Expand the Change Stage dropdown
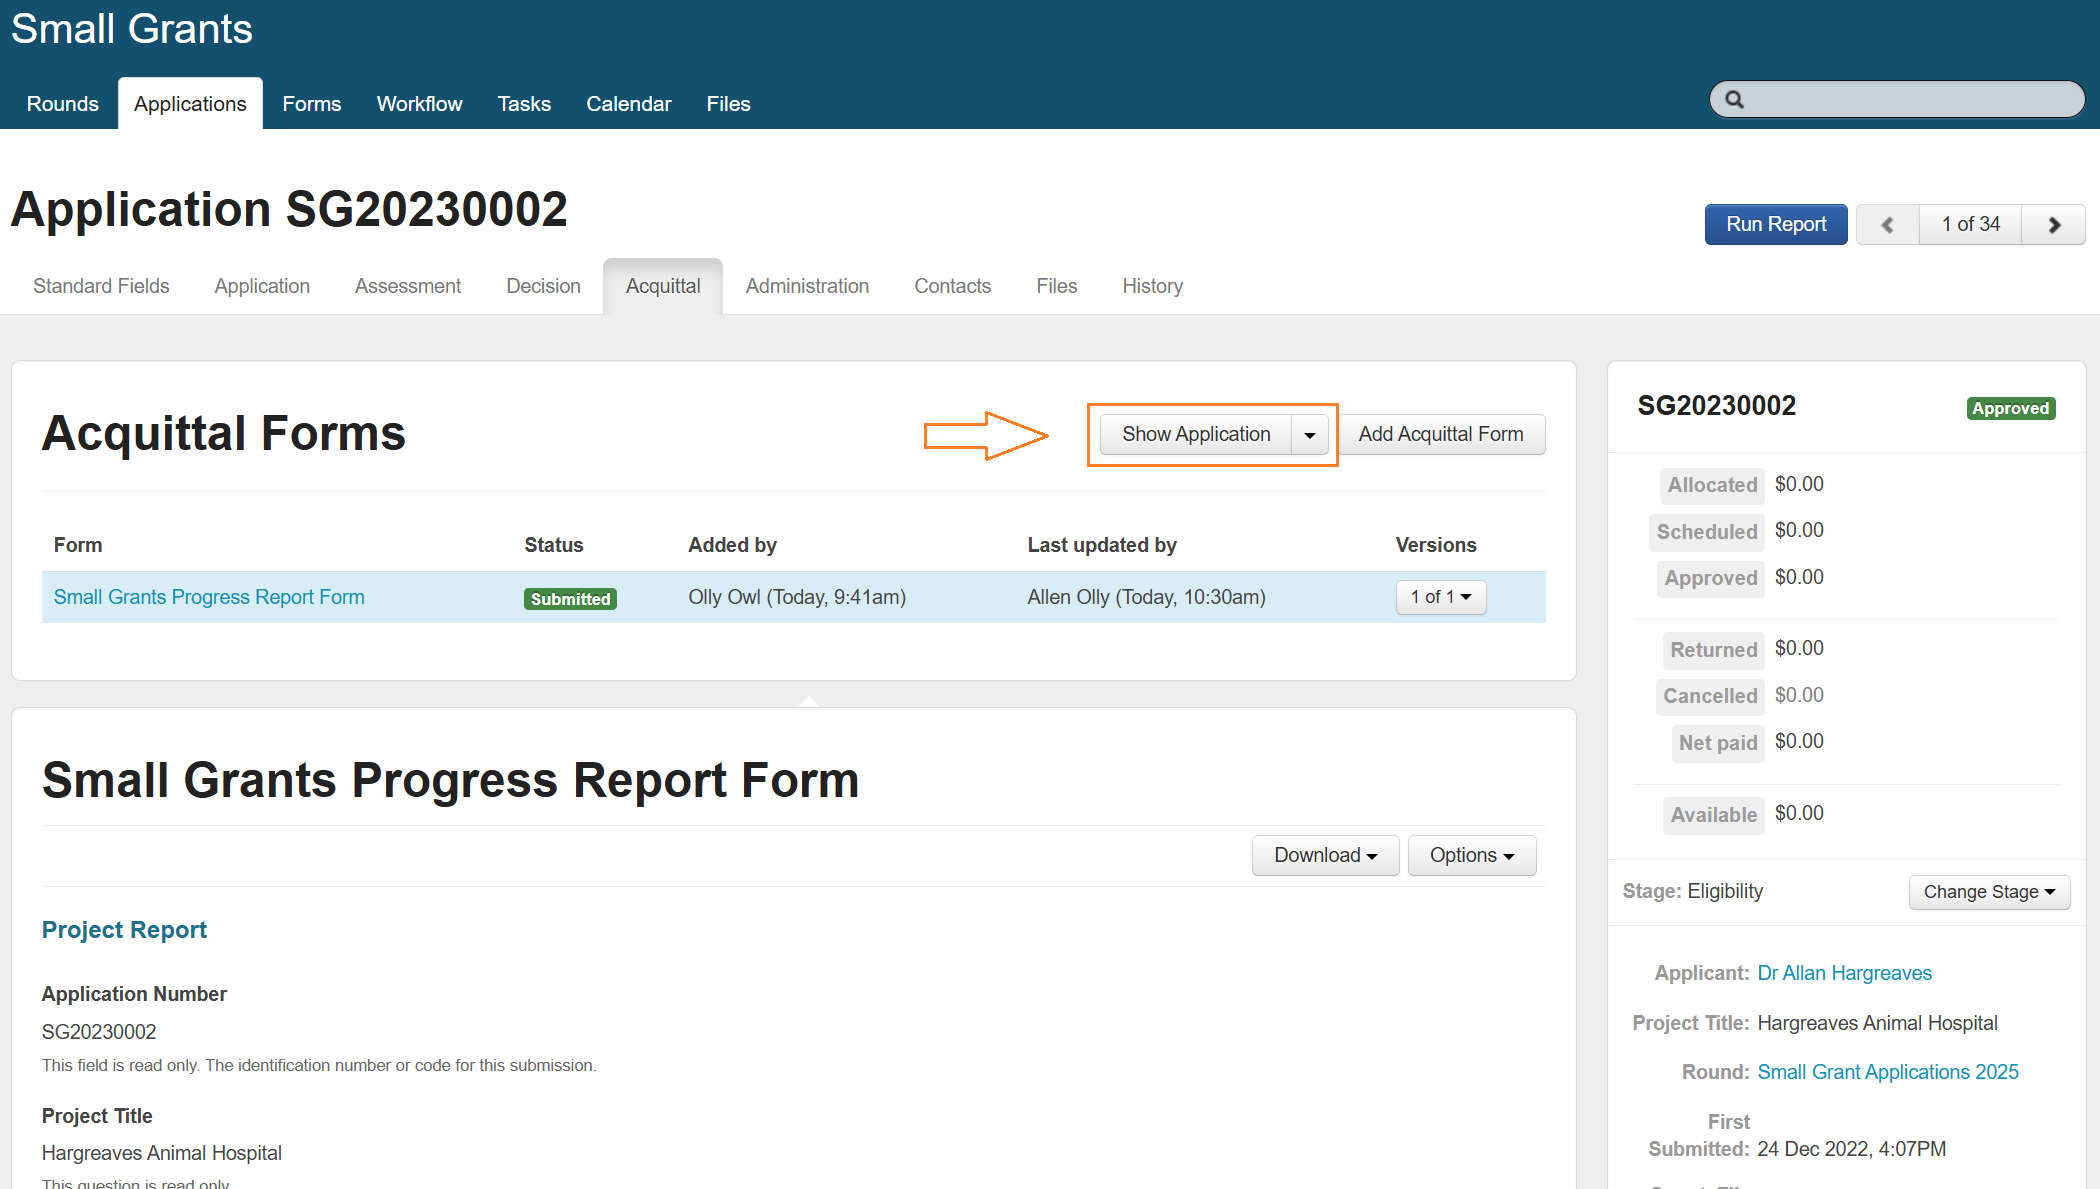 click(1988, 892)
